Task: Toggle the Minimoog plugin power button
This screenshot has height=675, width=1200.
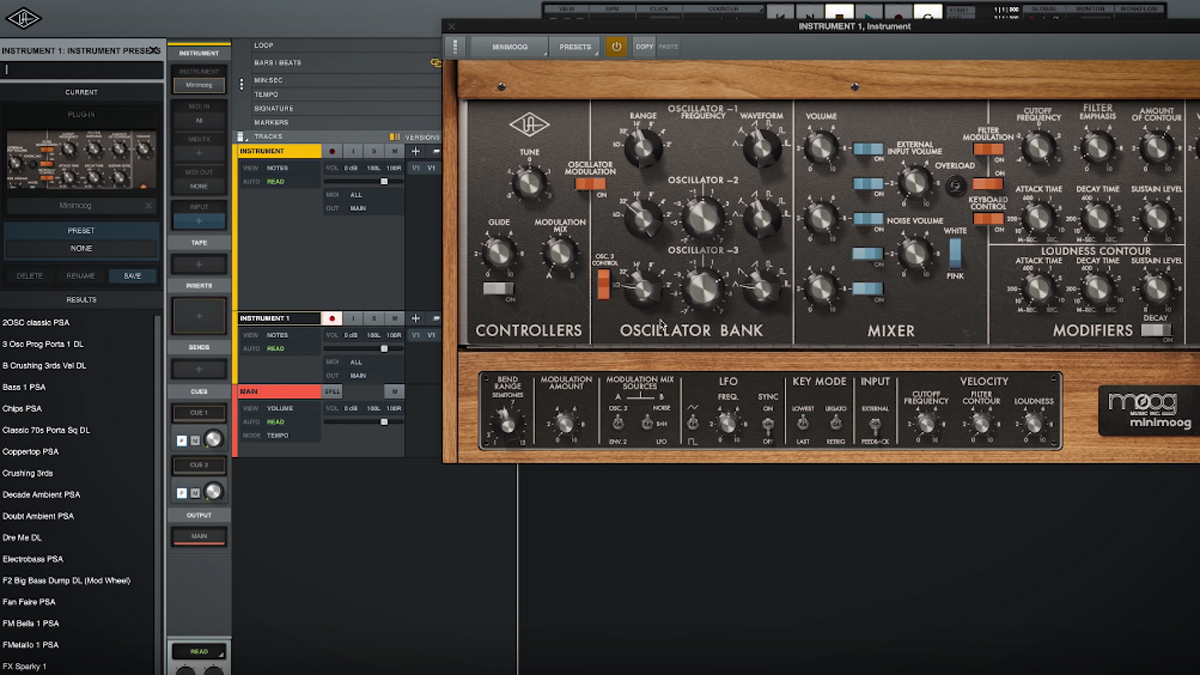Action: click(x=616, y=47)
